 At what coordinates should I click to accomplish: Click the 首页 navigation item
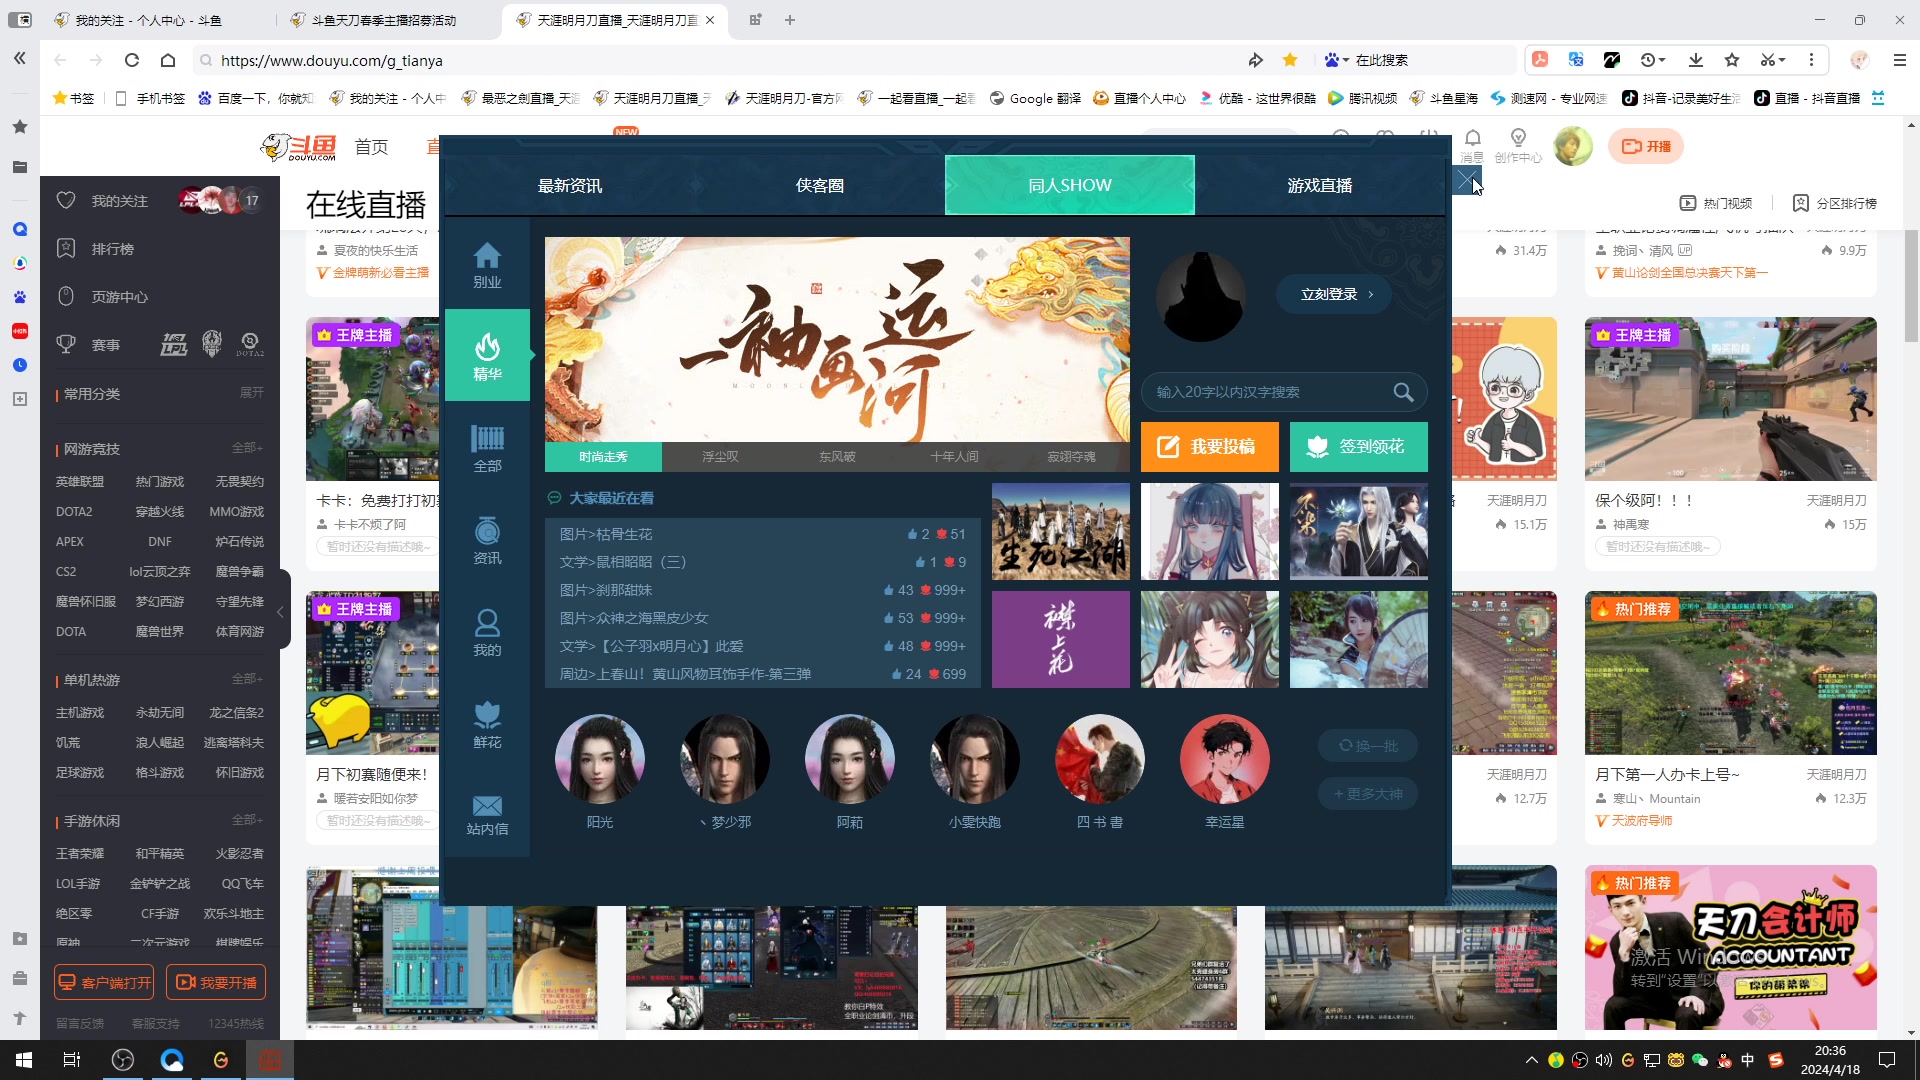click(371, 147)
